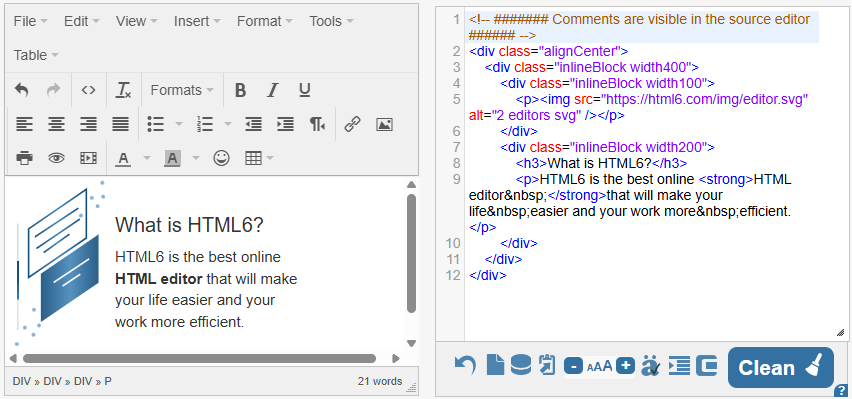Screen dimensions: 852x399
Task: Click the Clean button
Action: pyautogui.click(x=780, y=367)
